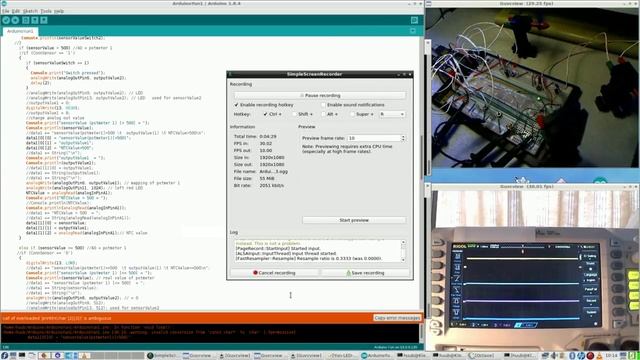Open the Edit menu in Arduino

tap(16, 11)
